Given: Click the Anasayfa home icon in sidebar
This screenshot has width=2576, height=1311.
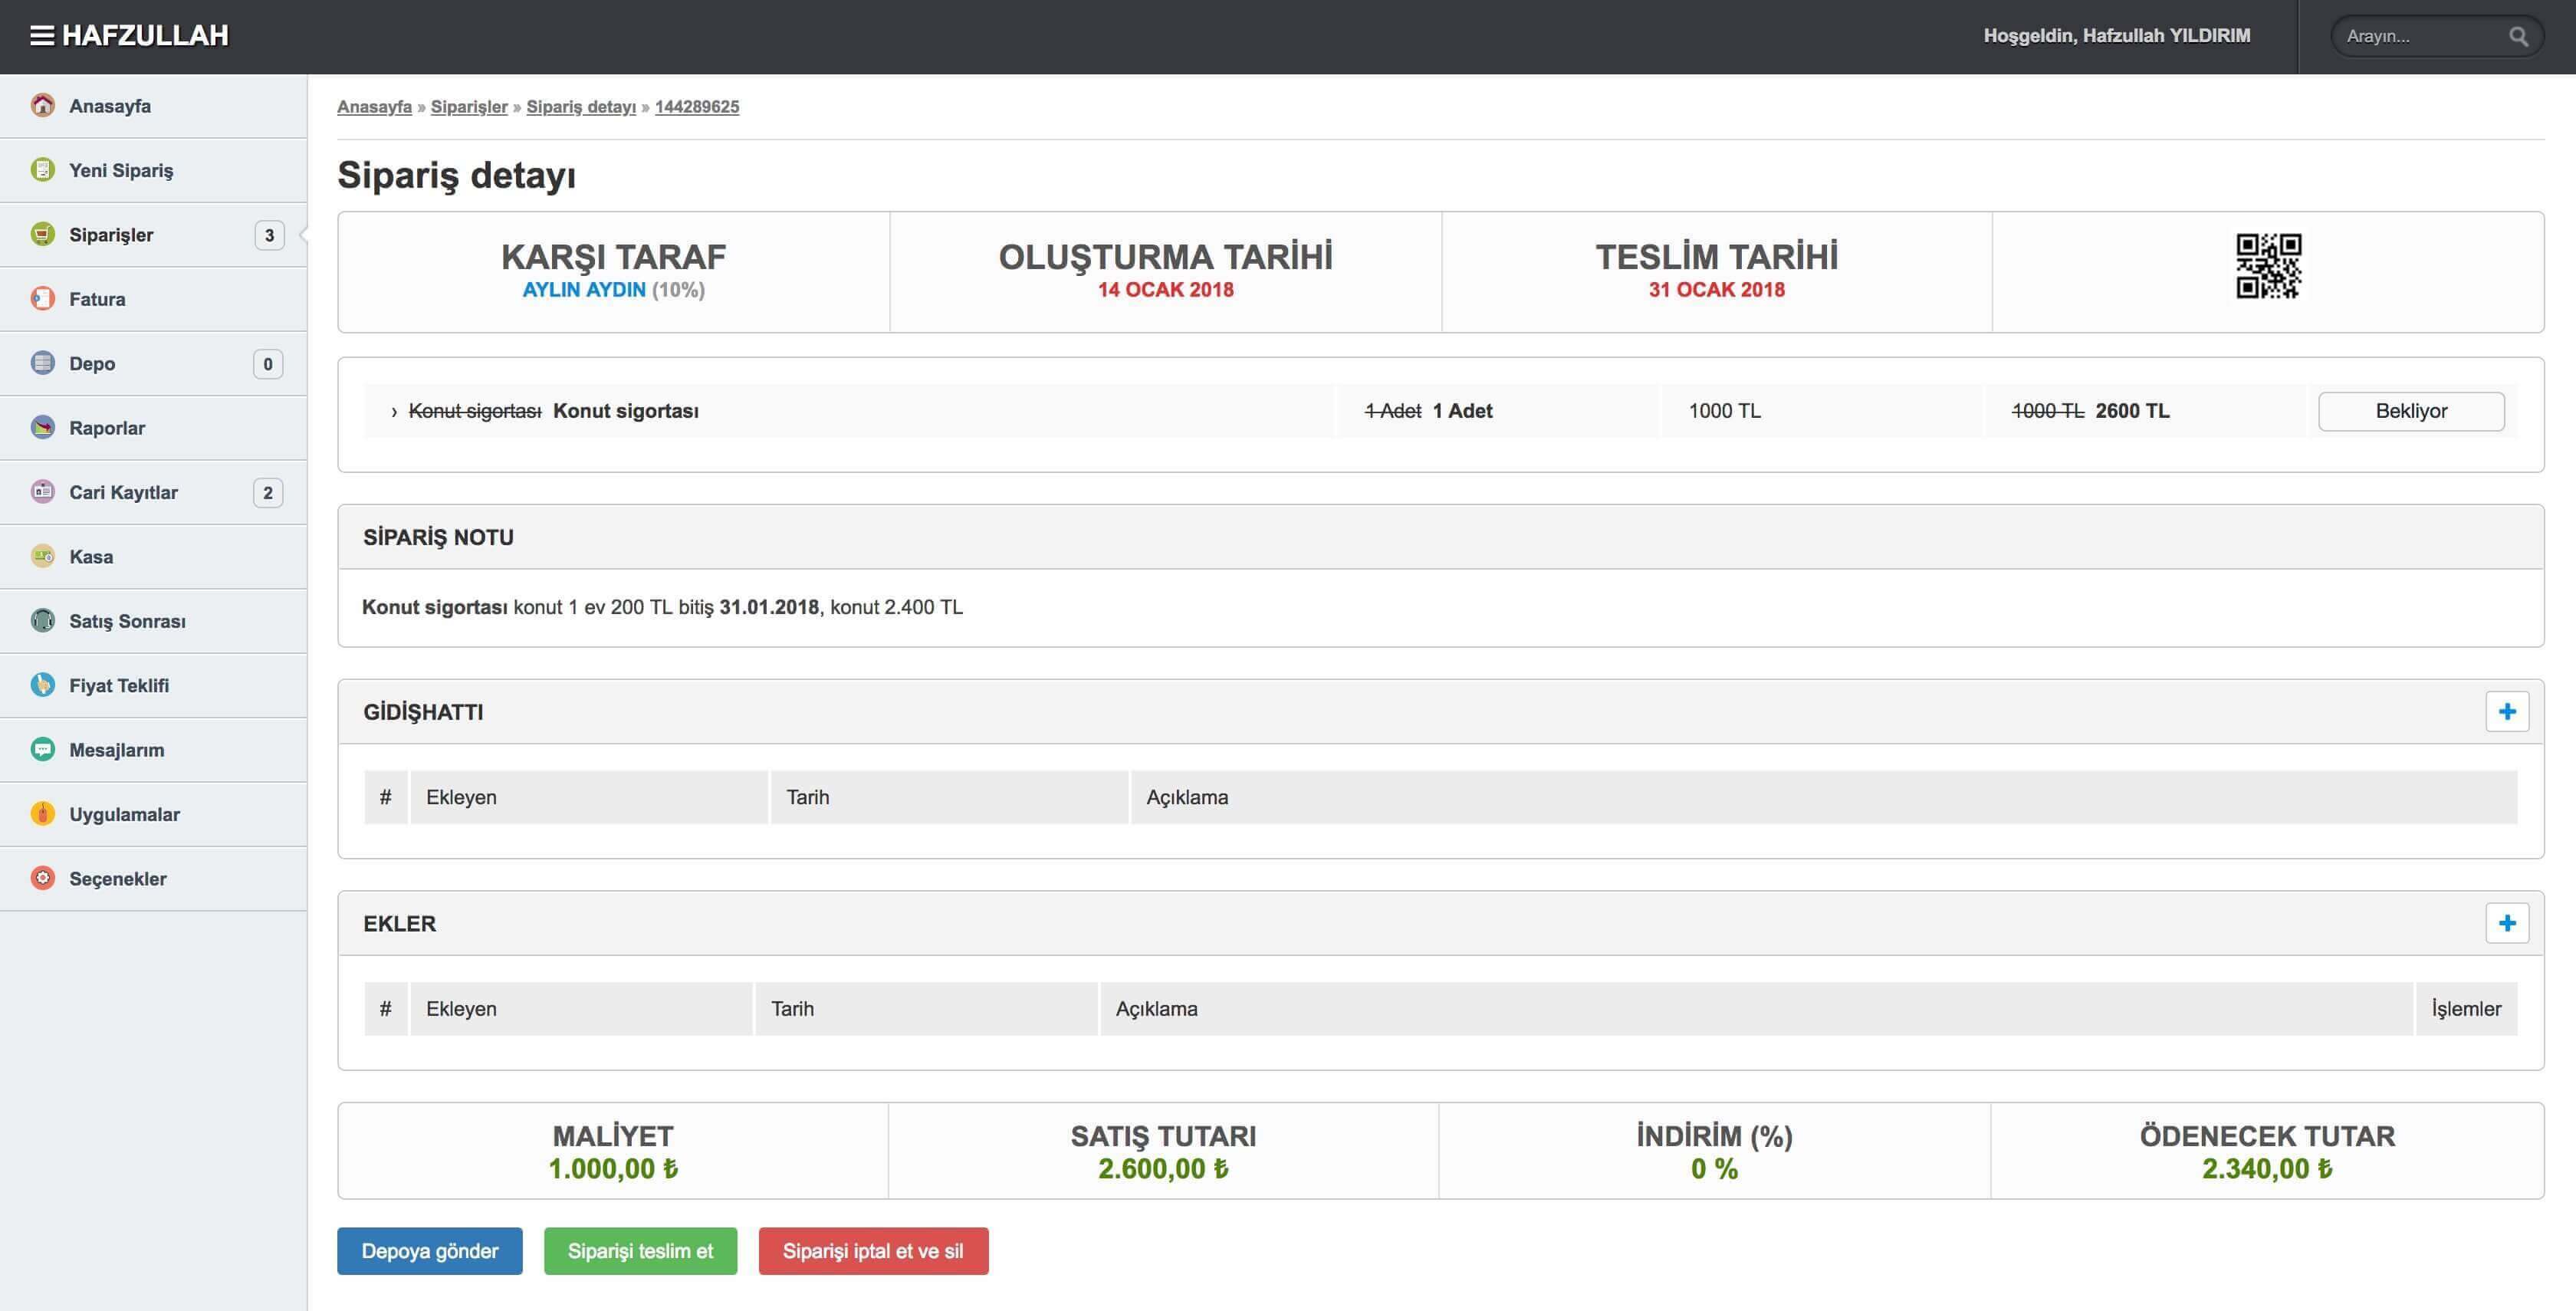Looking at the screenshot, I should (x=42, y=105).
